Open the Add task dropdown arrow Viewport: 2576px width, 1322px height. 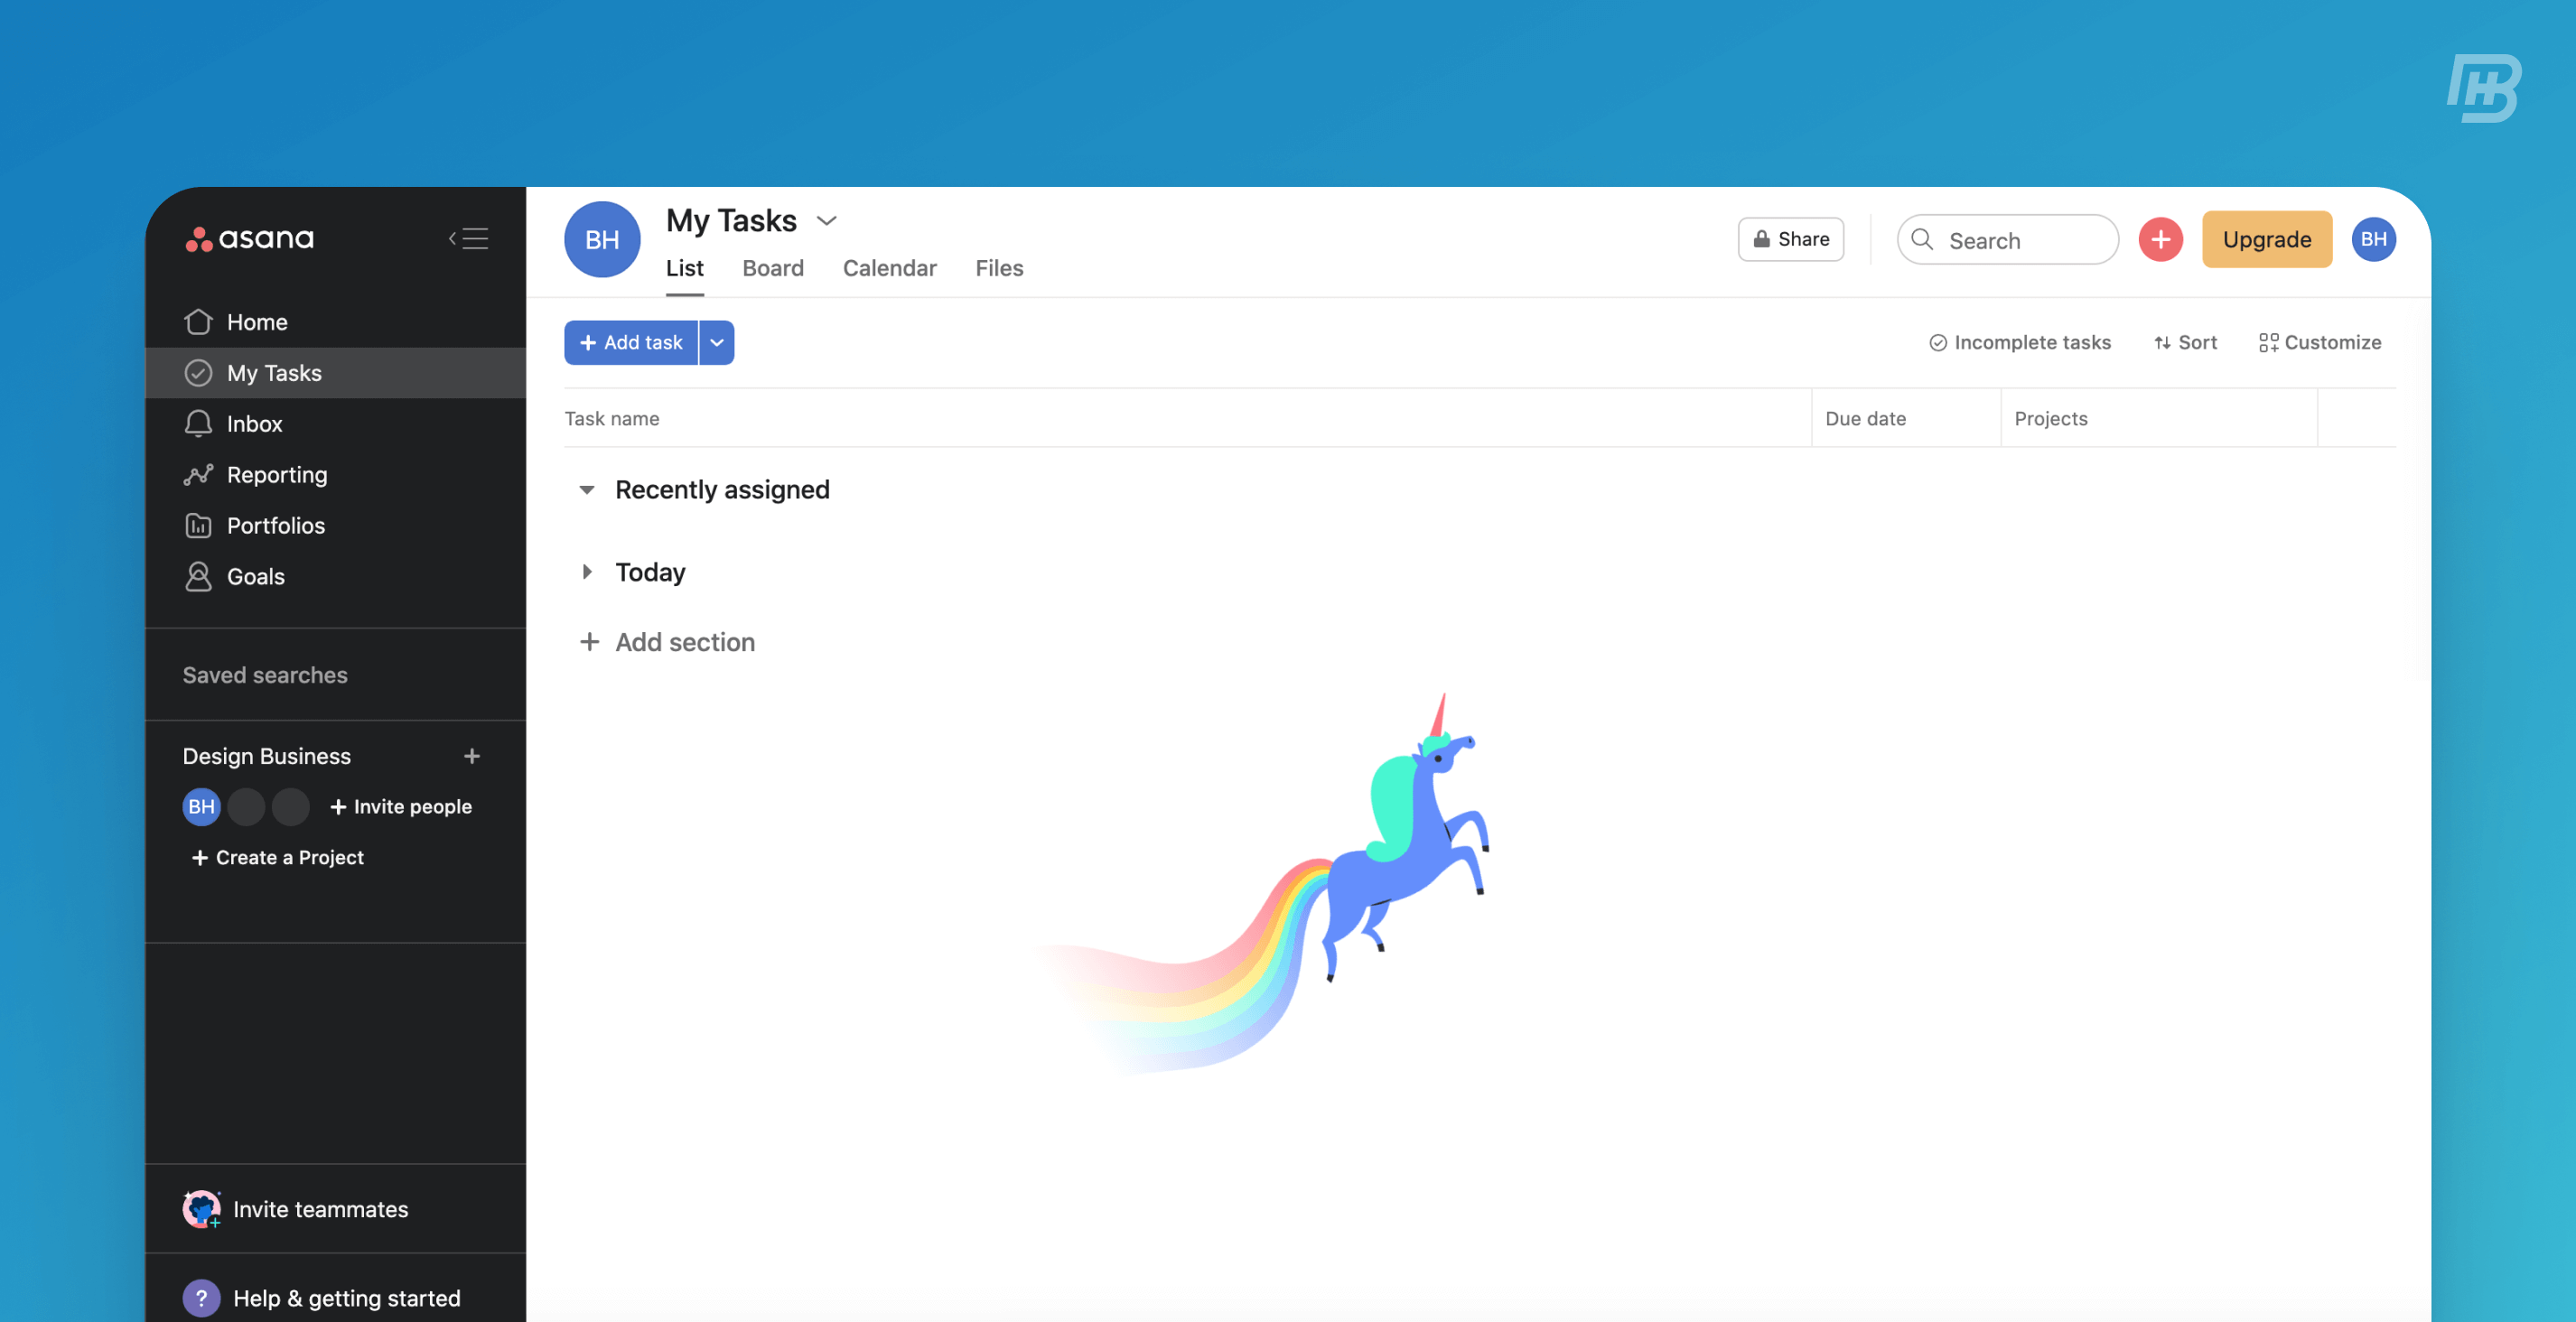coord(717,343)
